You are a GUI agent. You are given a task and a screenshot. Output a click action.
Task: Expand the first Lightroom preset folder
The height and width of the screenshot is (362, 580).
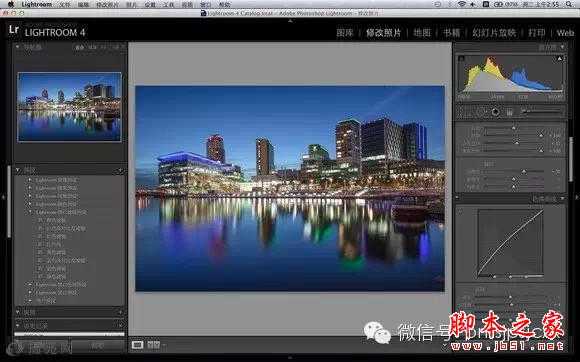coord(30,180)
